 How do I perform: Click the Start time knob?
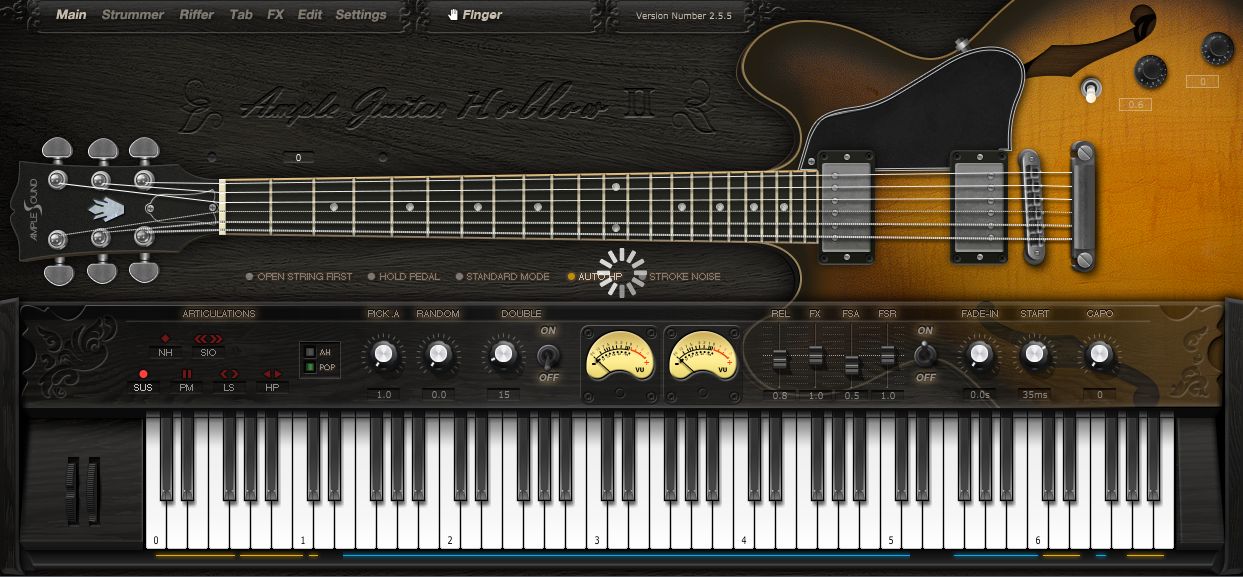(x=1035, y=354)
